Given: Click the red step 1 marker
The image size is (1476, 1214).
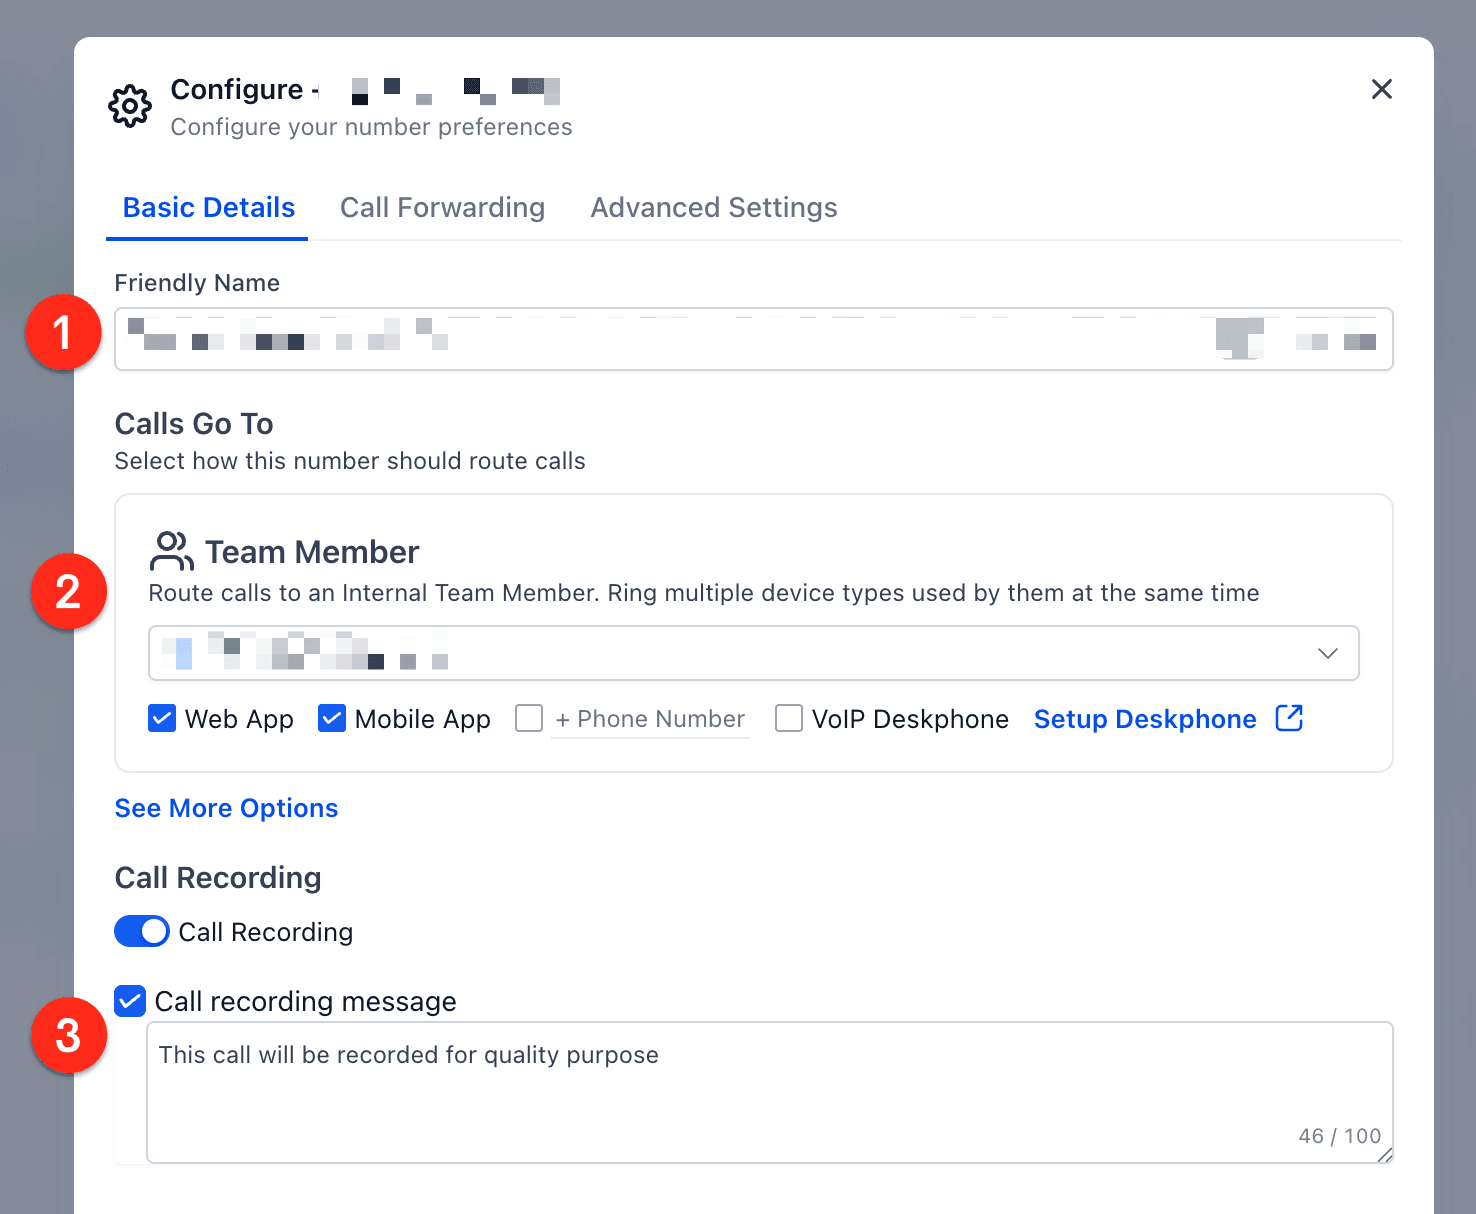Looking at the screenshot, I should tap(63, 332).
